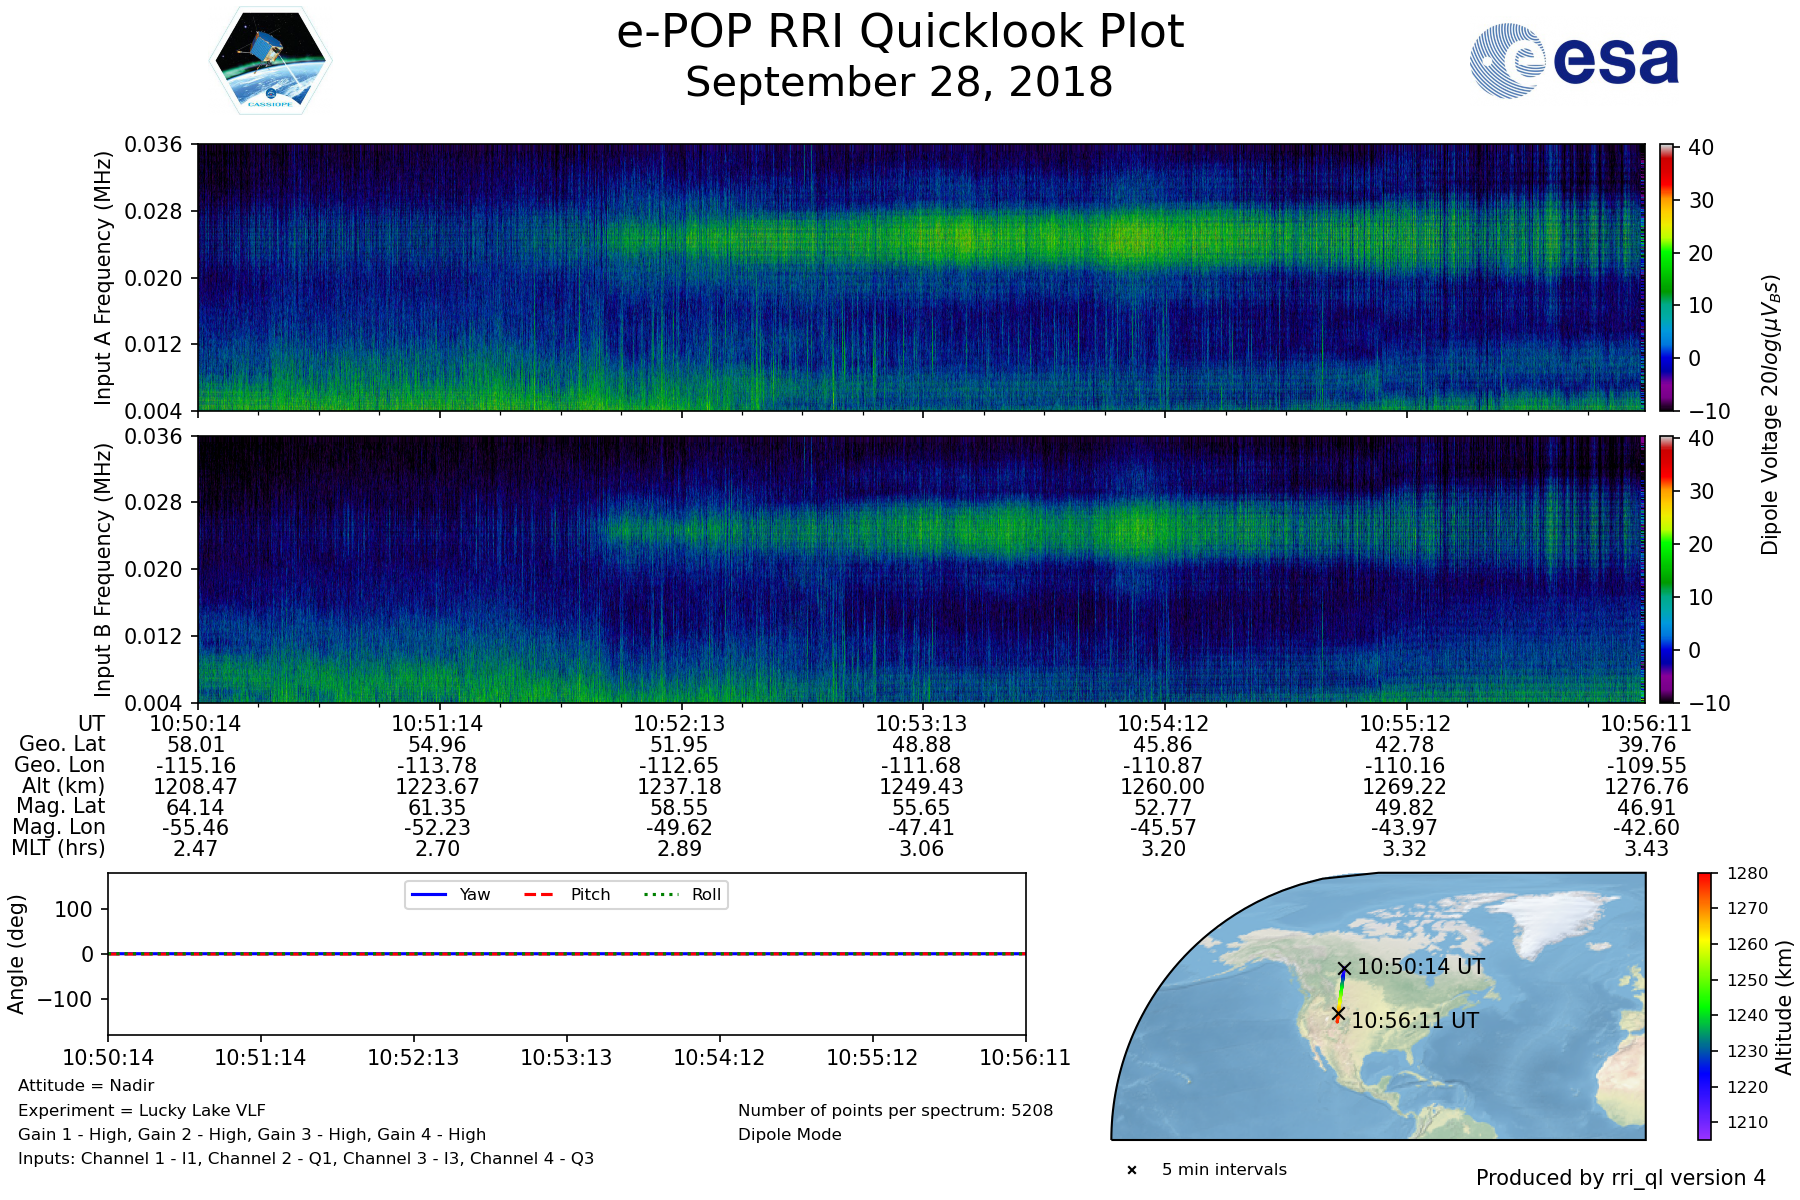Click the blue Yaw line sample in legend

tap(429, 894)
